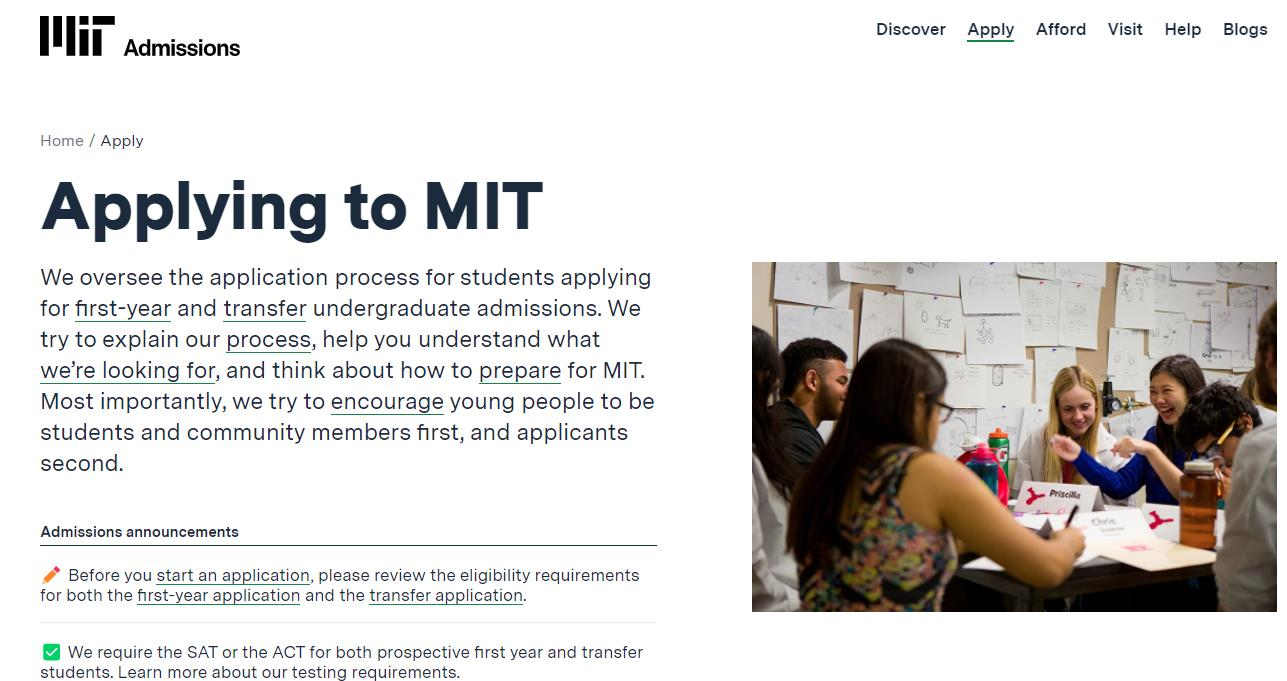Screen dimensions: 1287x681
Task: Open the Discover menu
Action: tap(910, 29)
